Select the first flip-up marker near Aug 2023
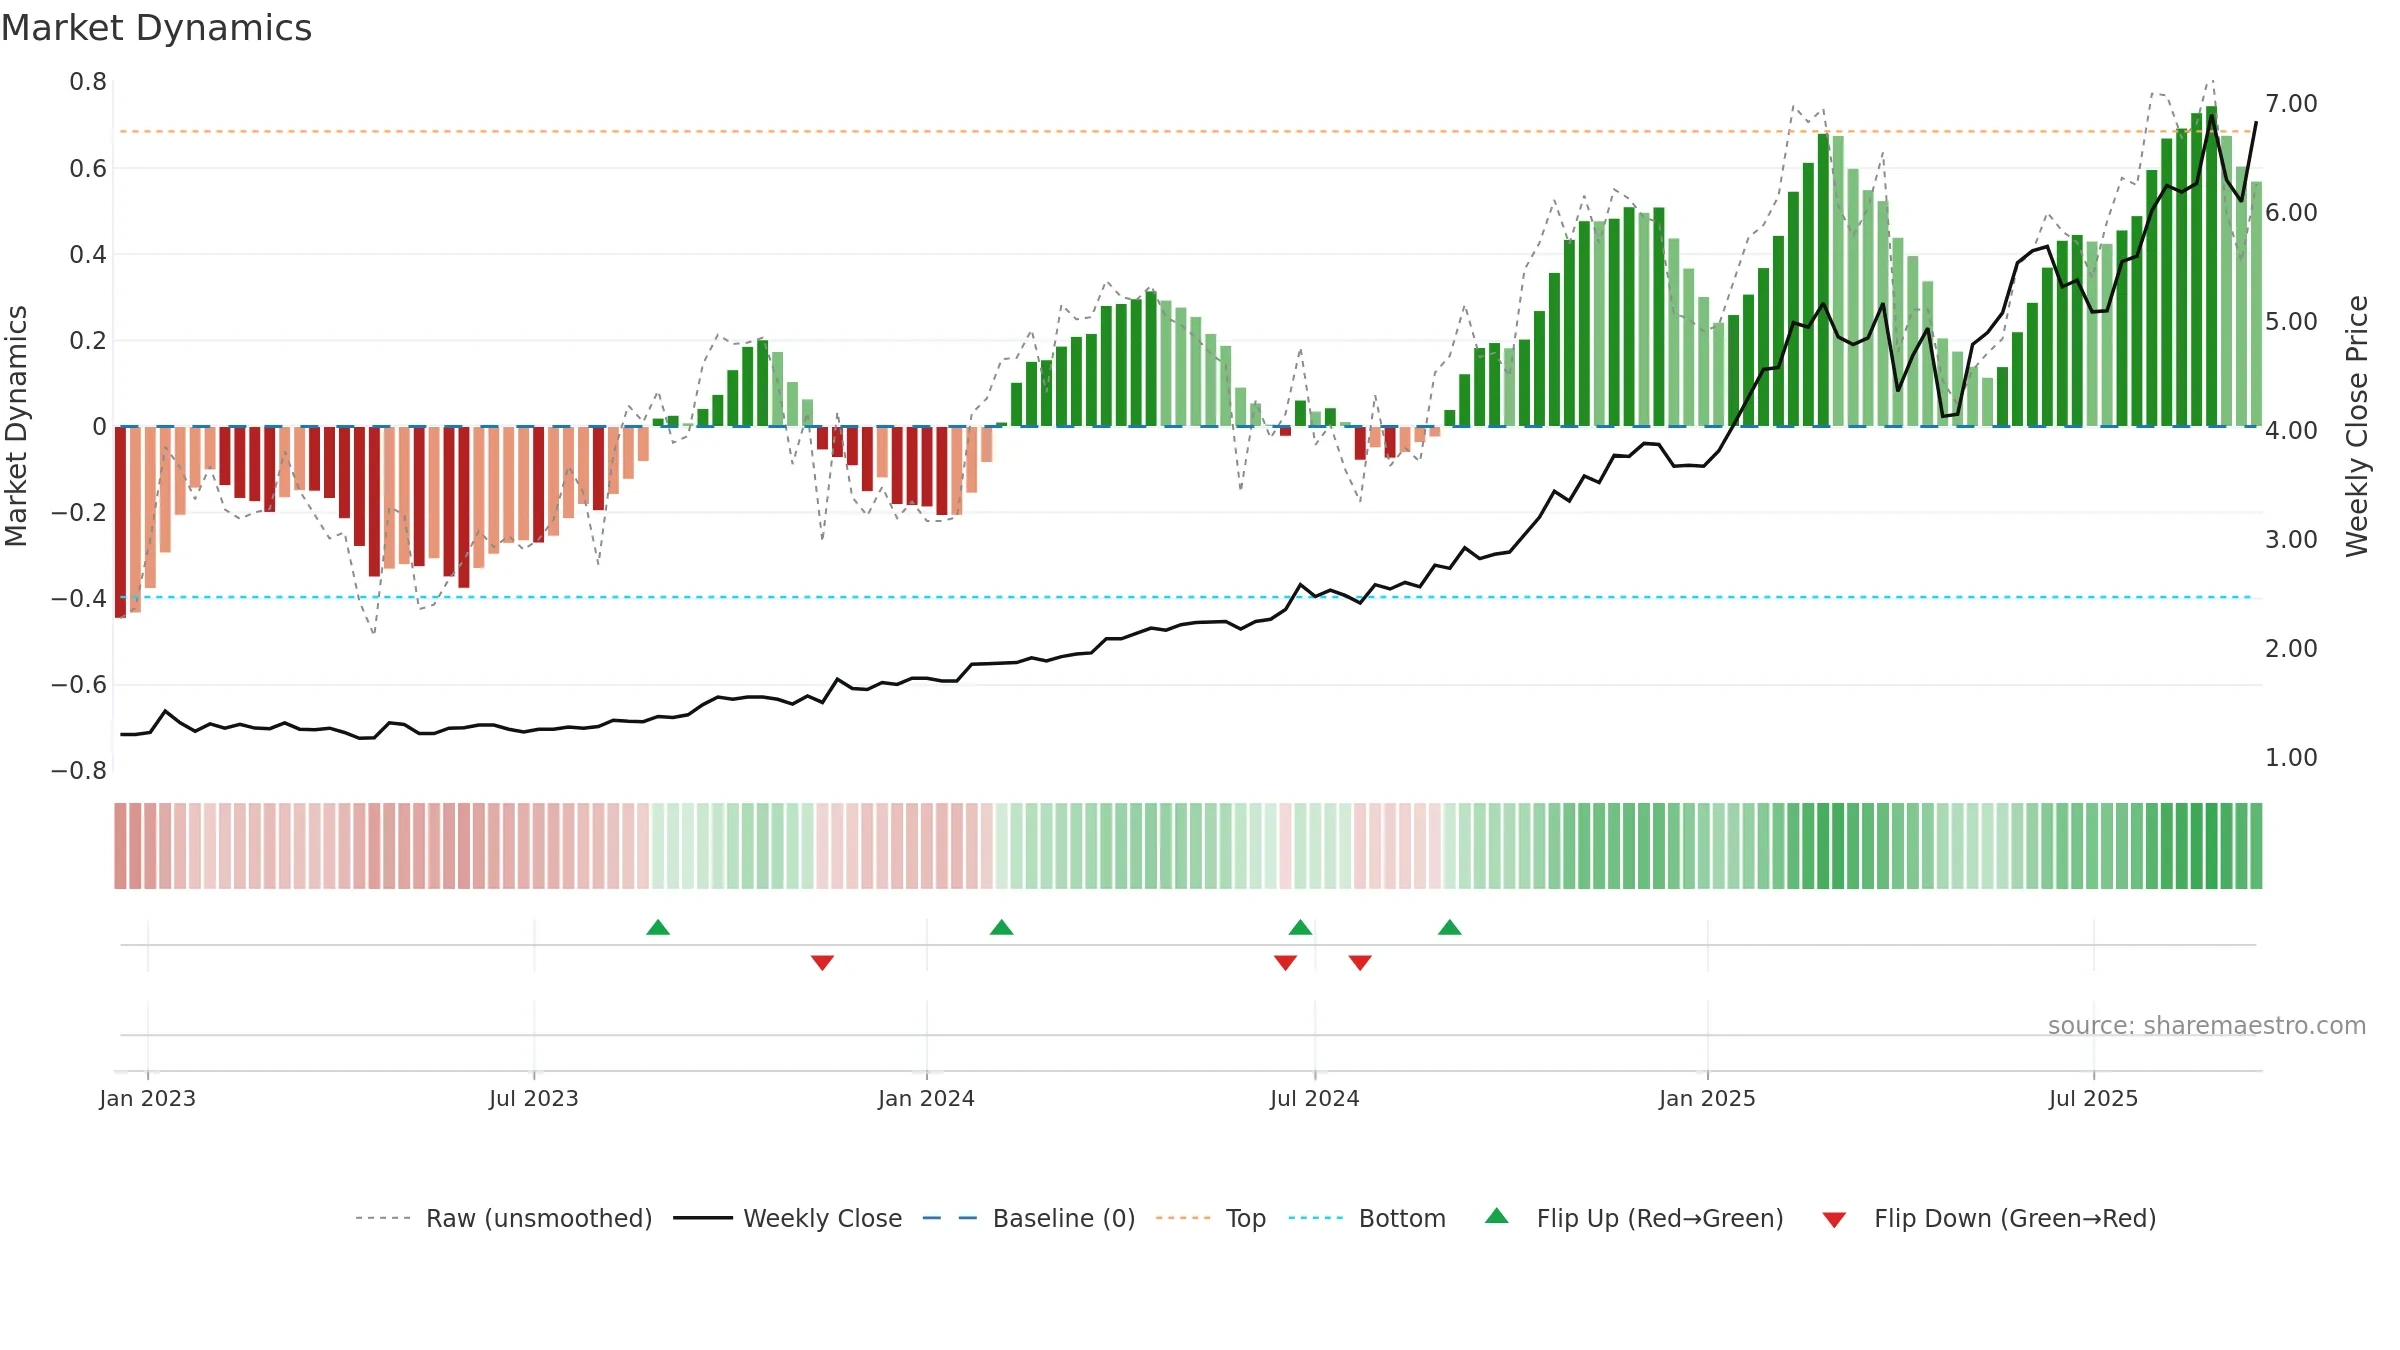This screenshot has height=1350, width=2400. 658,928
